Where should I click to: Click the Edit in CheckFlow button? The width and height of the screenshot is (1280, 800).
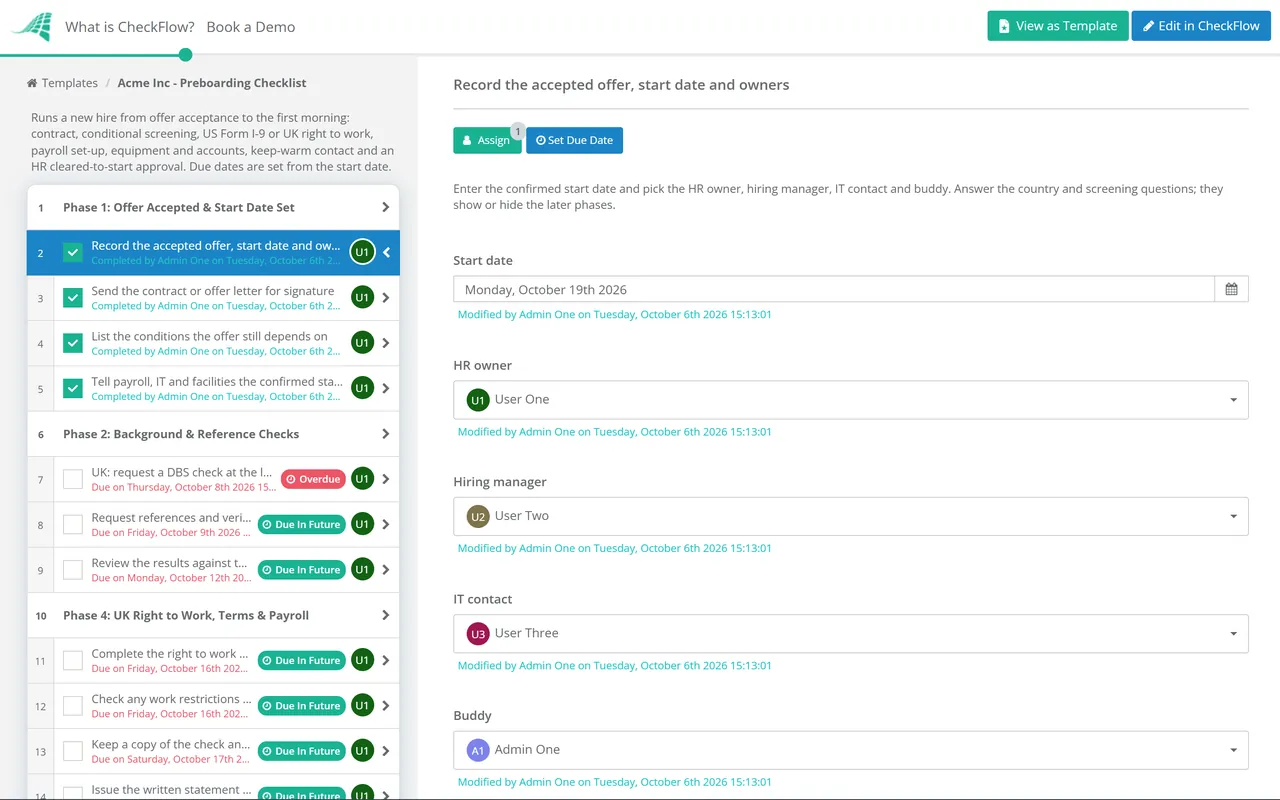pos(1201,26)
